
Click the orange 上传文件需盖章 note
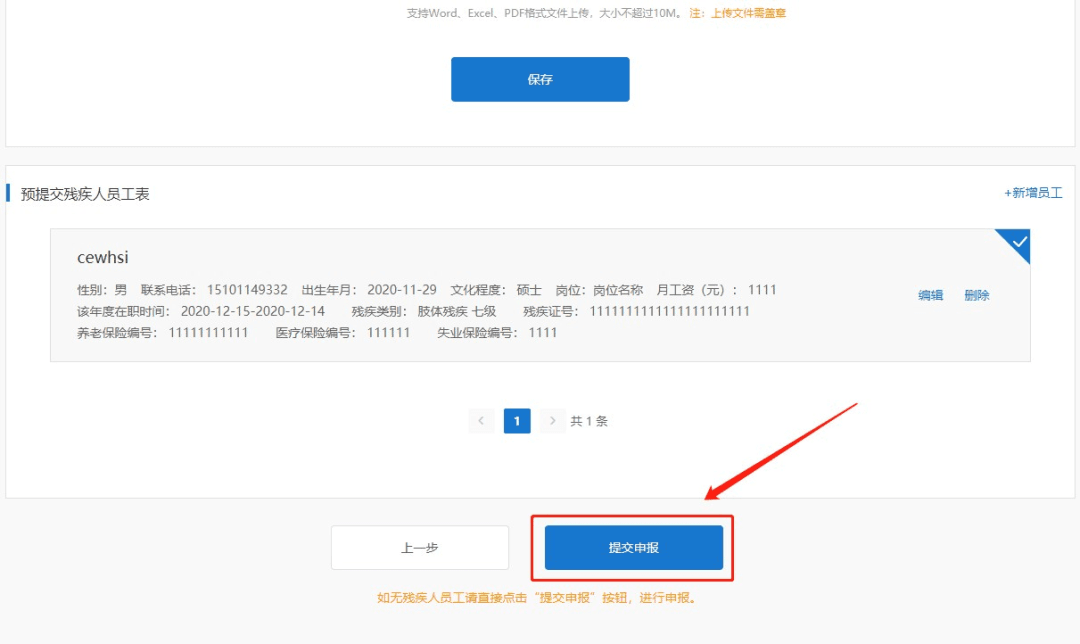click(x=748, y=13)
